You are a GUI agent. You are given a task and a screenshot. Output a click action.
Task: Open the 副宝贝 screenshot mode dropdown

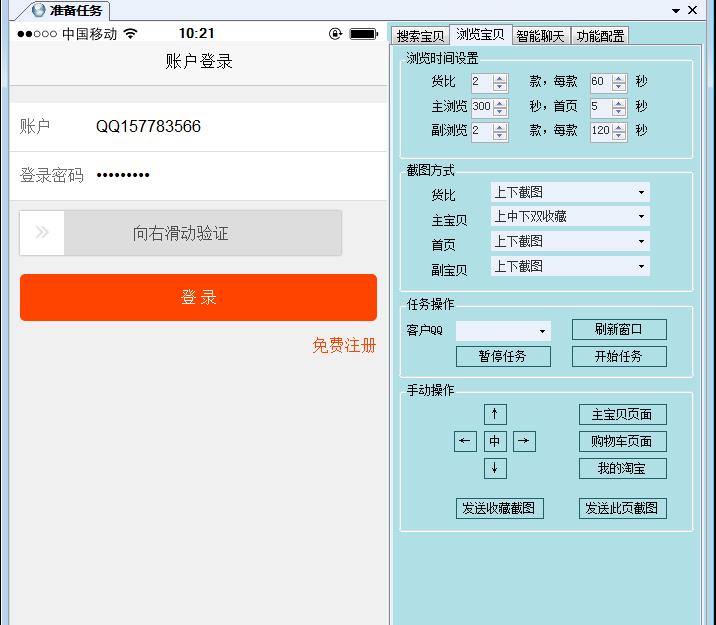coord(640,266)
